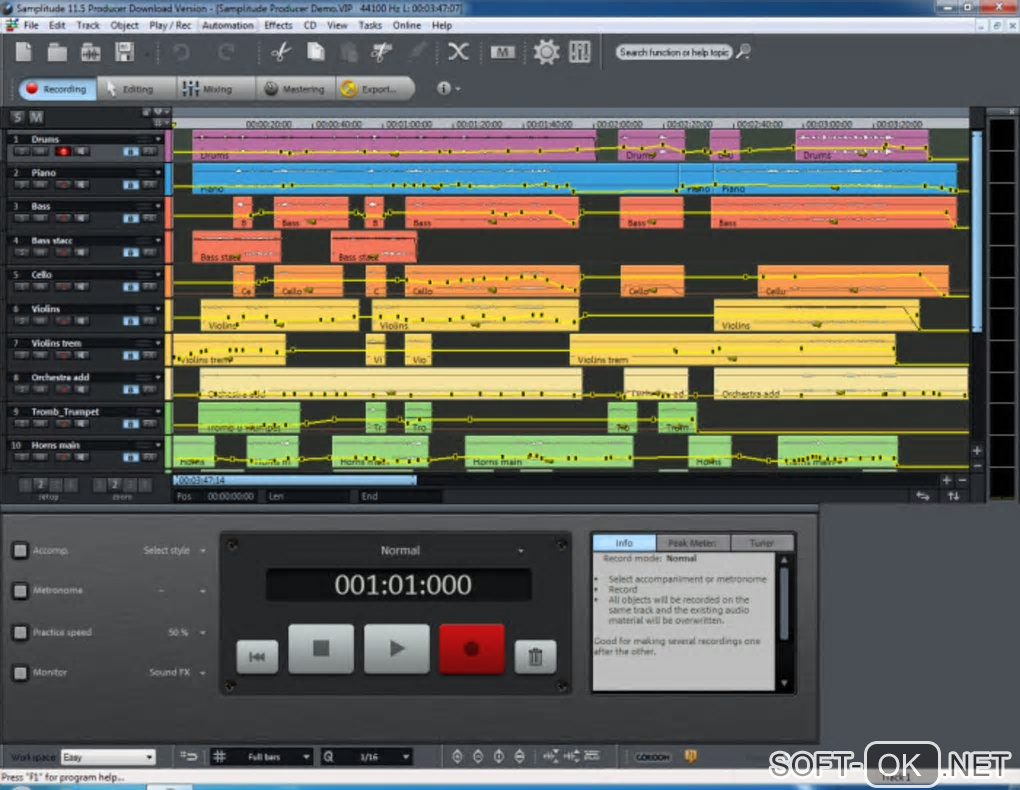Click the Export... button
1020x790 pixels.
coord(375,89)
